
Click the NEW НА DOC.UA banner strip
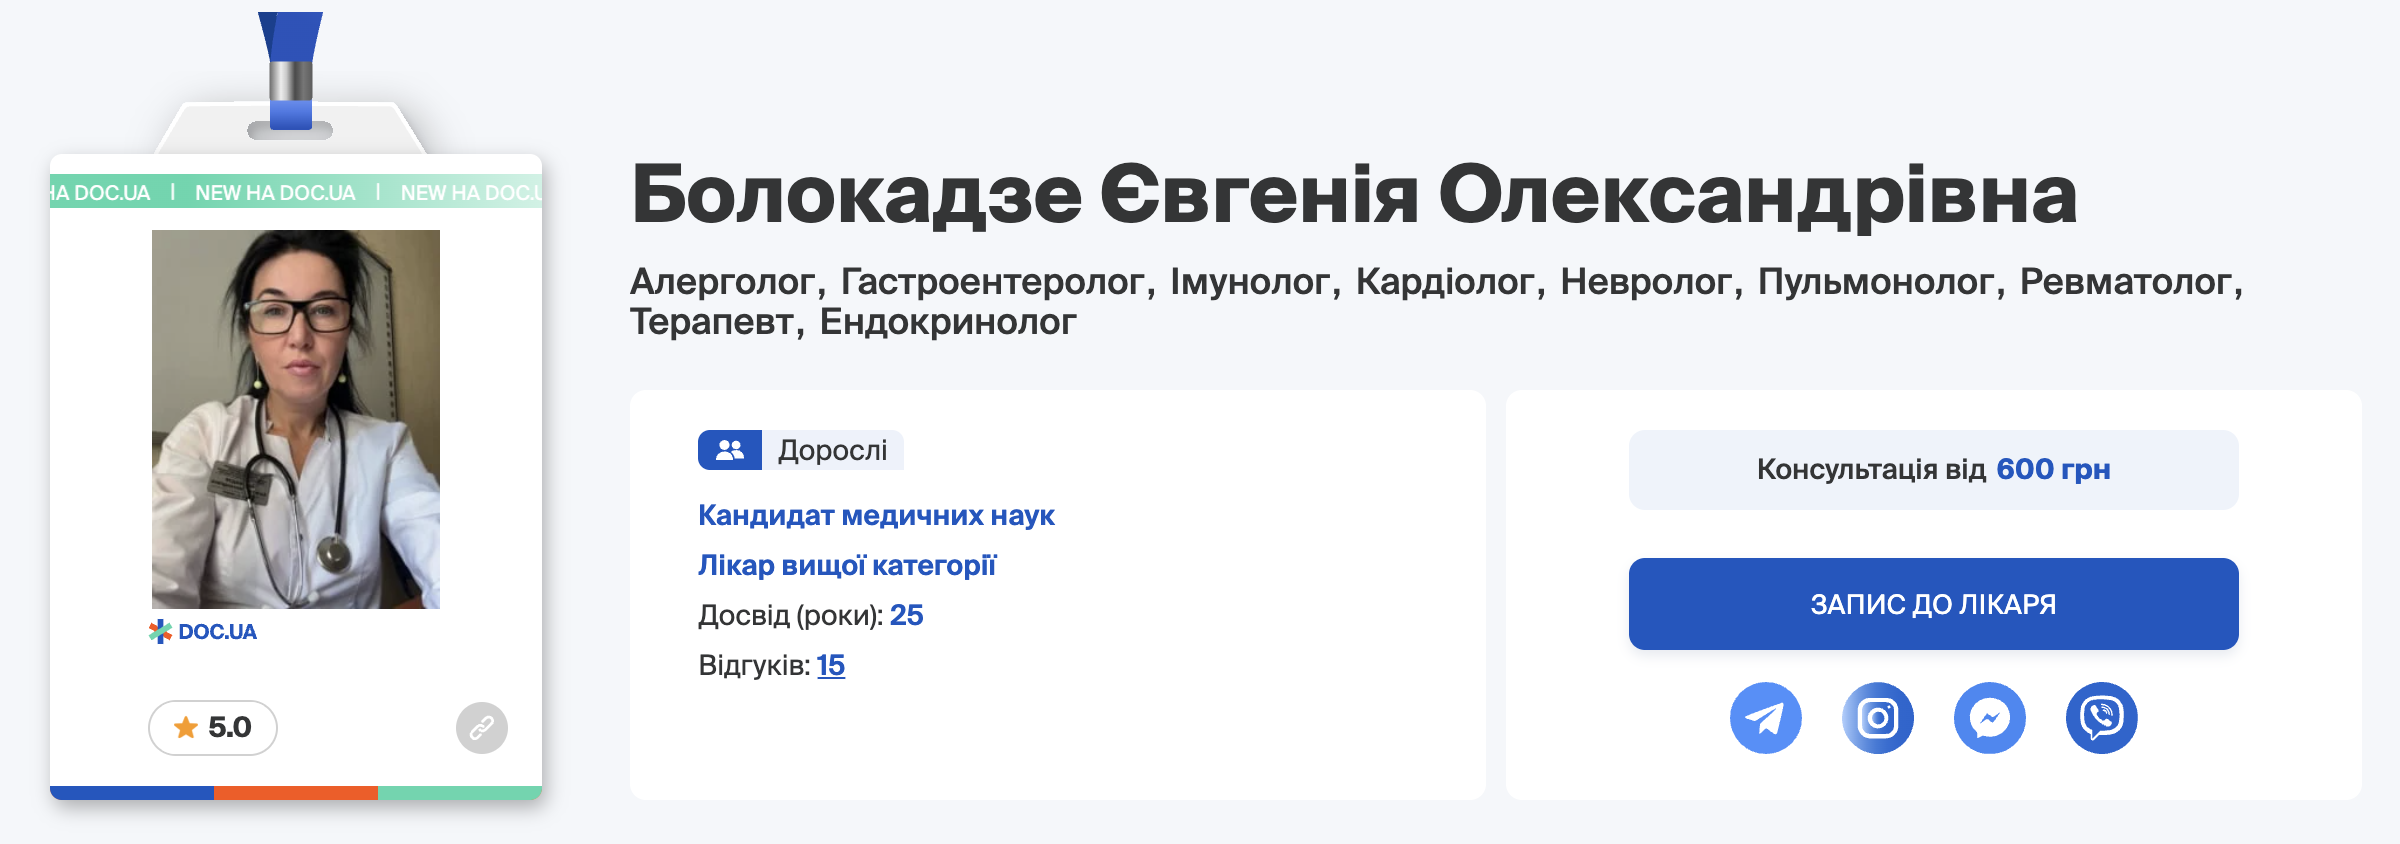tap(296, 192)
